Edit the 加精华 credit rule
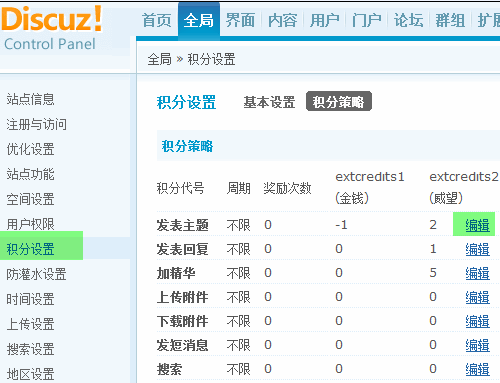 pos(477,273)
